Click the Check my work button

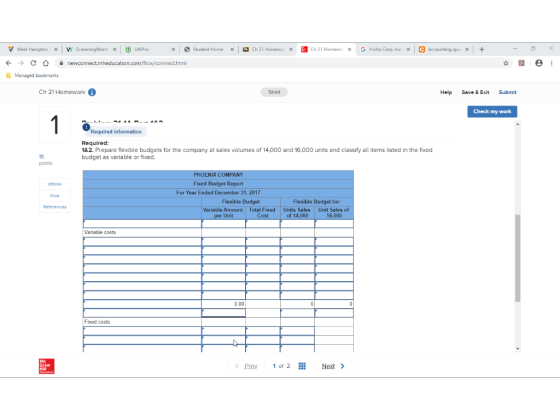[492, 111]
